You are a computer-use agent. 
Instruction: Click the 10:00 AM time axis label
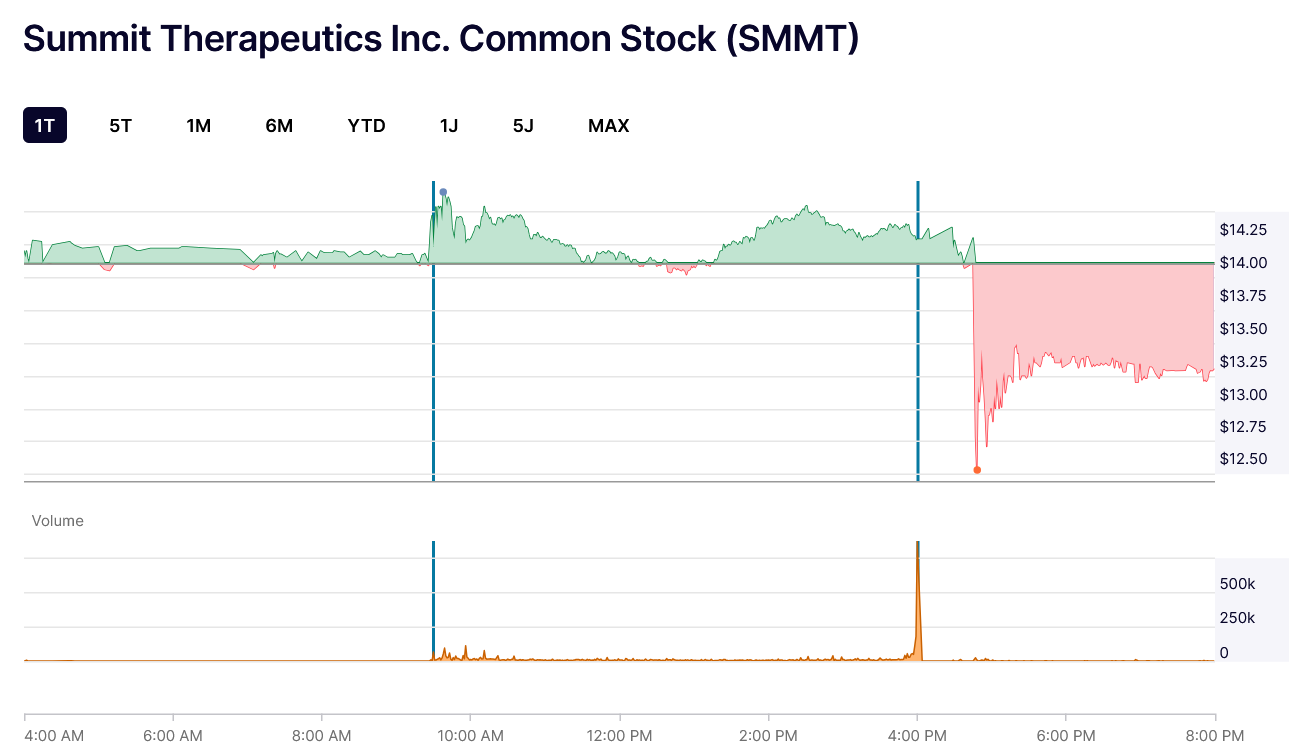[x=470, y=736]
